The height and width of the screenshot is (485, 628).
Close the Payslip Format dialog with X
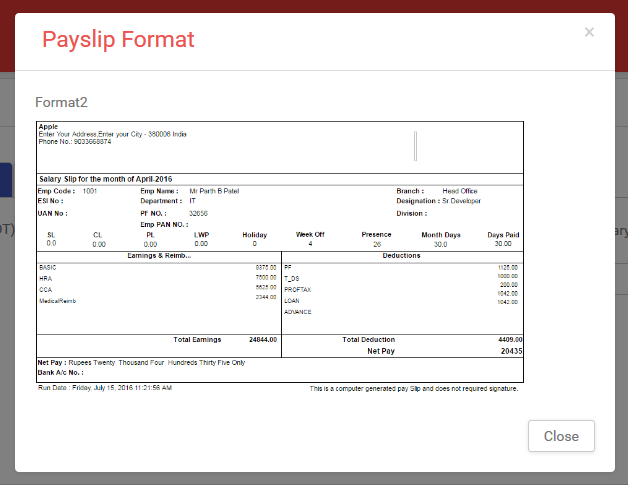(x=589, y=32)
